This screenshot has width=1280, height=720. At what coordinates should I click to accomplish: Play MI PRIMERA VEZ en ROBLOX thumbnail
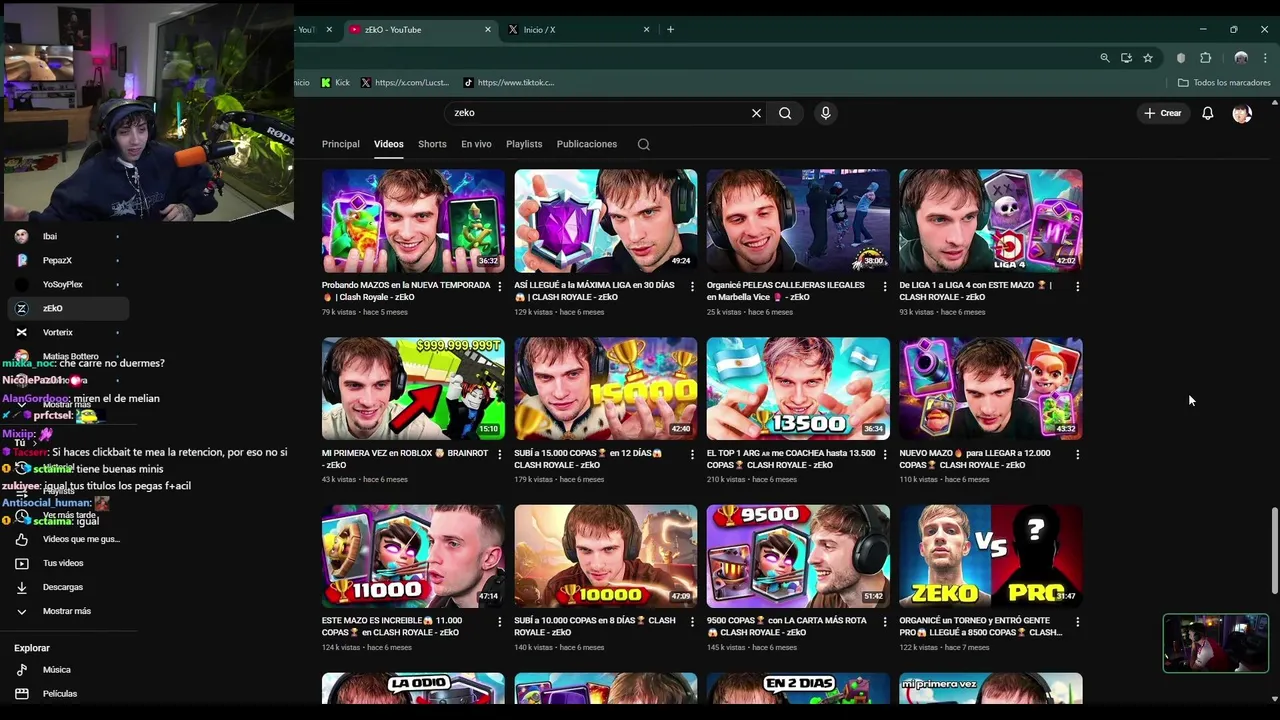click(413, 389)
